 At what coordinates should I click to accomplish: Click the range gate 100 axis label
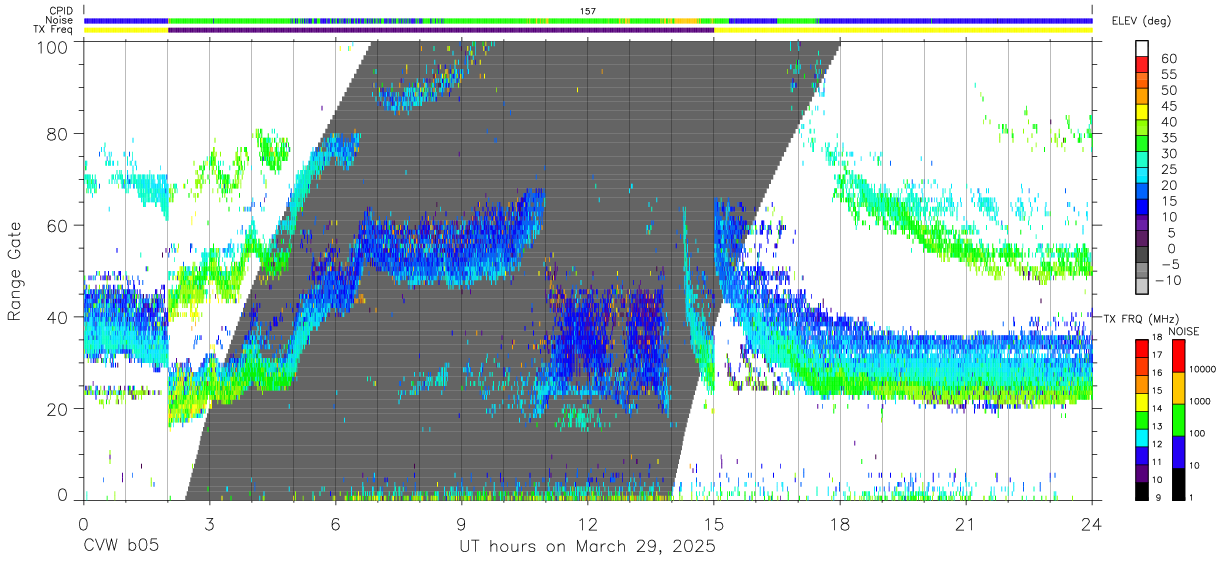pyautogui.click(x=54, y=47)
